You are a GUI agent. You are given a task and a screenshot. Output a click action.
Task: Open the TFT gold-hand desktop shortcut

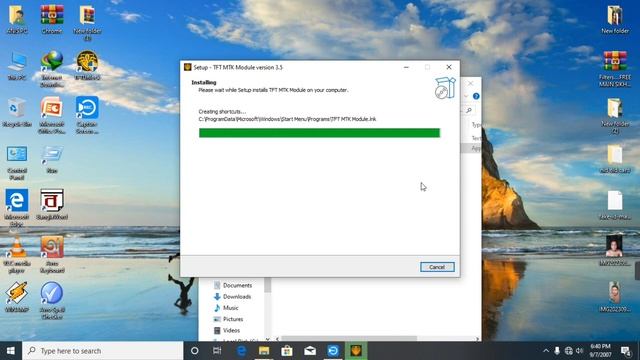click(x=87, y=65)
